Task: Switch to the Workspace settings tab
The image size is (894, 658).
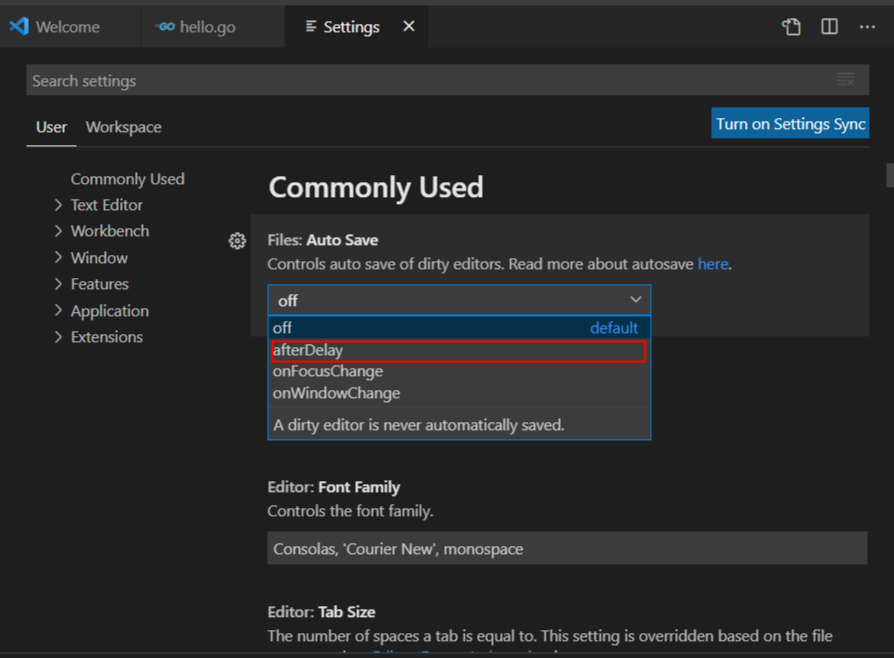Action: (x=124, y=127)
